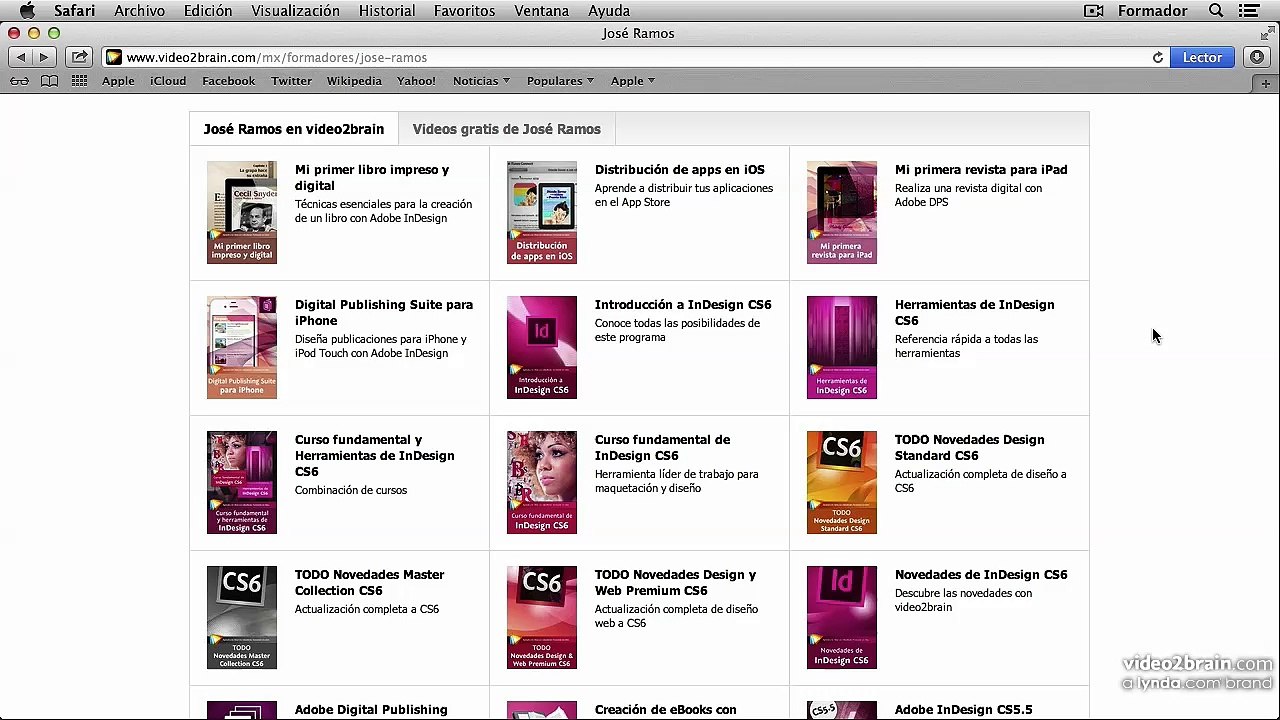Click the Lector reader button
Screen dimensions: 1280x720
[x=1202, y=58]
